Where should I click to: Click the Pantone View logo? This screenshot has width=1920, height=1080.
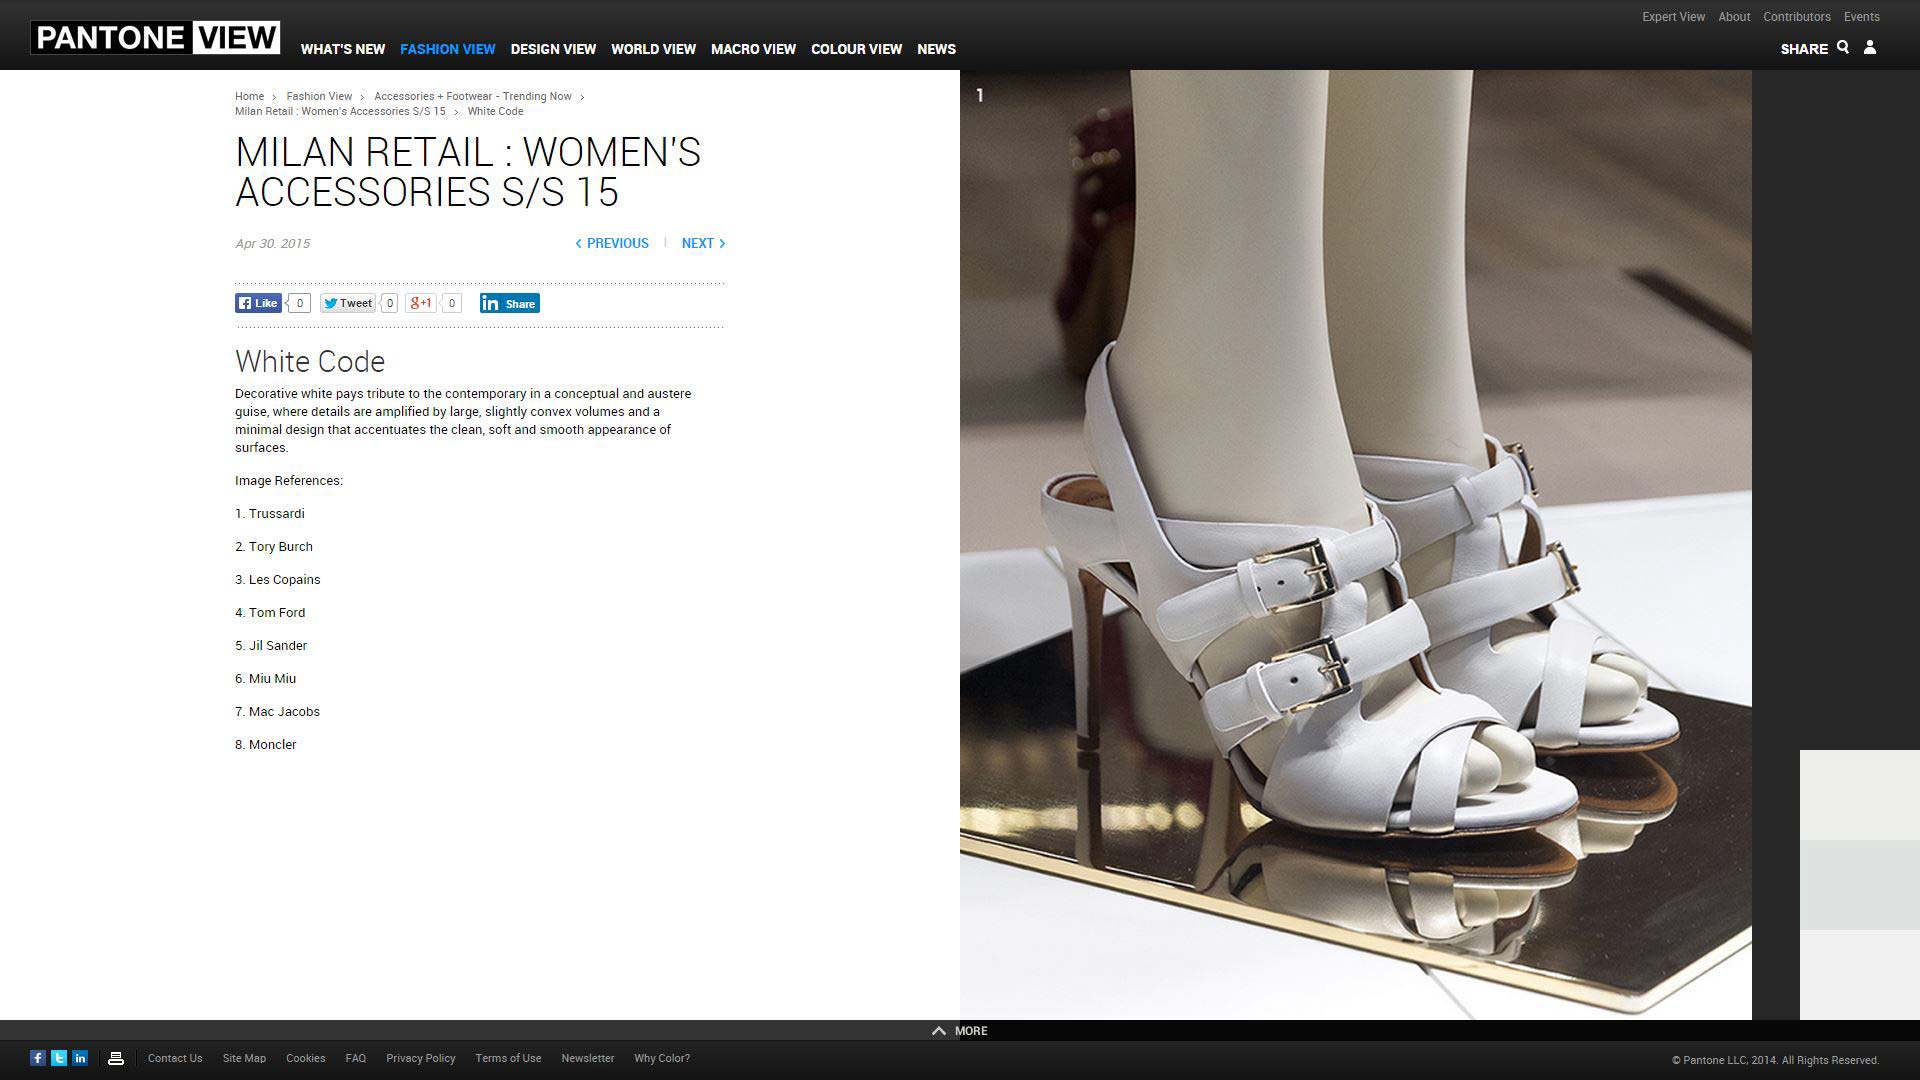(x=155, y=38)
